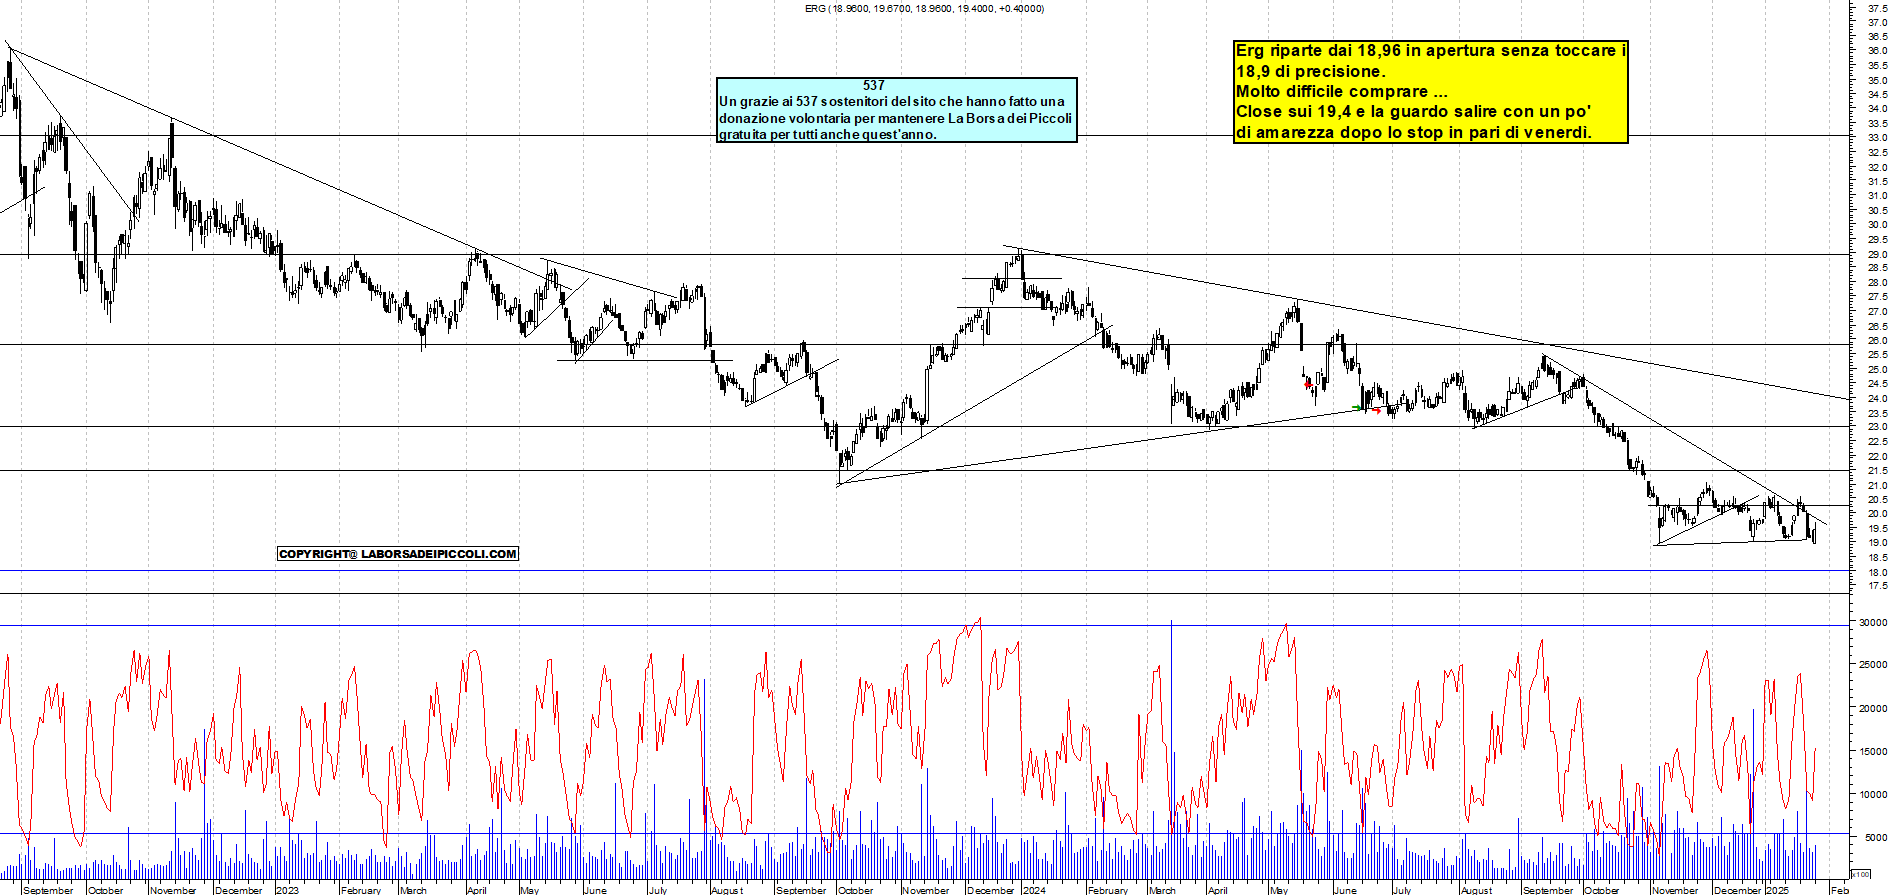Click the 2025 year label on the time axis
Image resolution: width=1890 pixels, height=895 pixels.
pyautogui.click(x=1777, y=890)
